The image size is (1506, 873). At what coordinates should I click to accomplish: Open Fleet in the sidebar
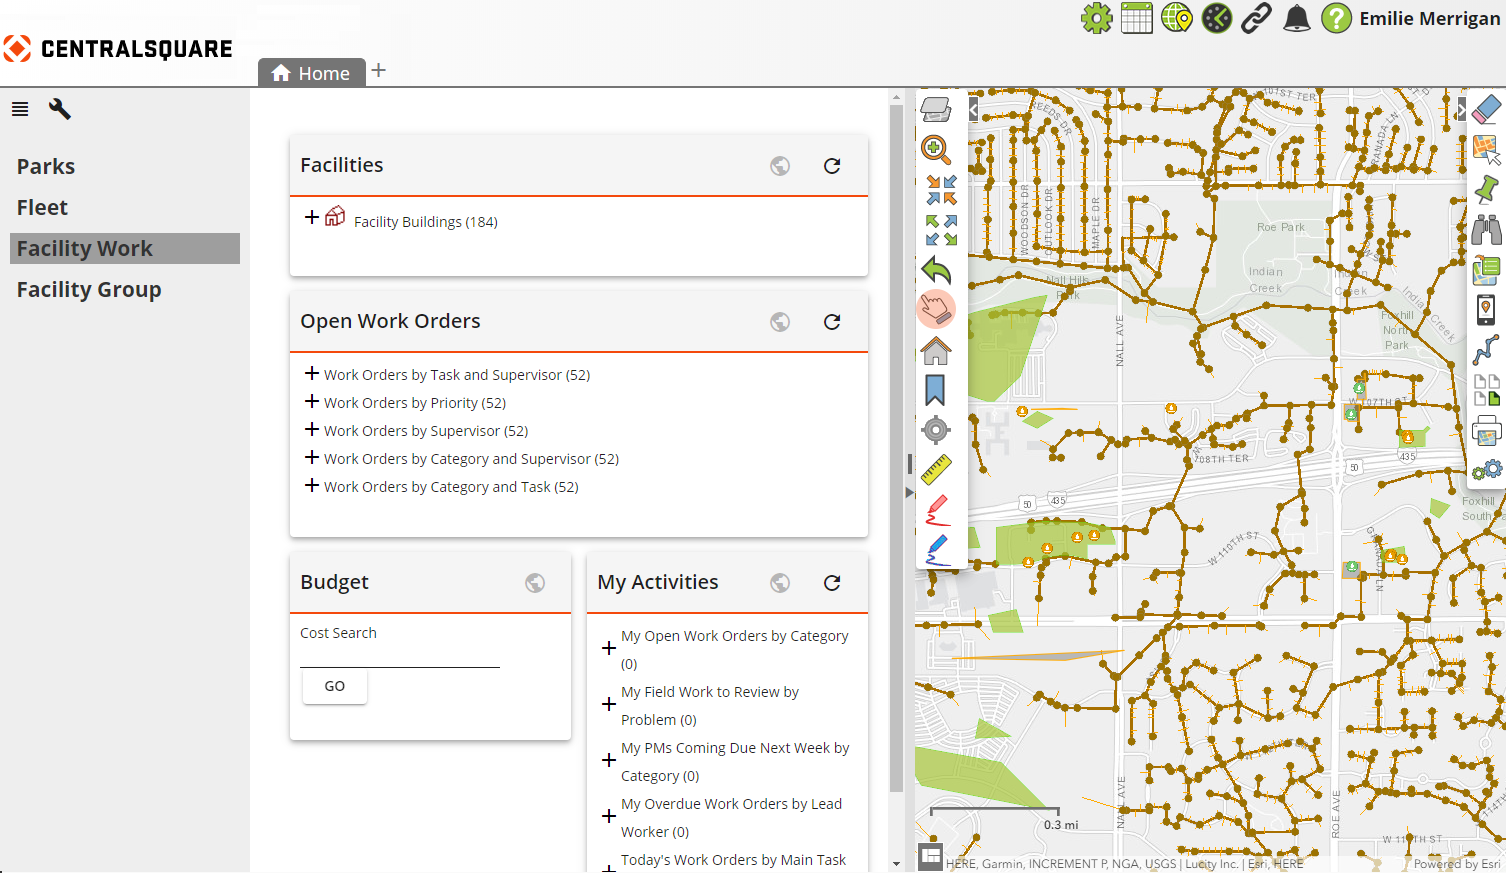tap(42, 207)
